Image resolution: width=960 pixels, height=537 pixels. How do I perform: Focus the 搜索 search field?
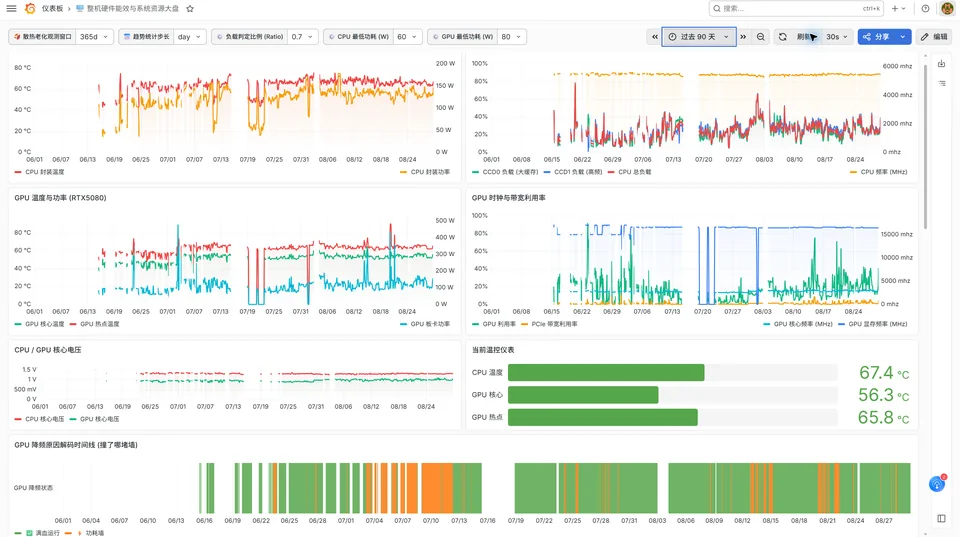[x=795, y=9]
